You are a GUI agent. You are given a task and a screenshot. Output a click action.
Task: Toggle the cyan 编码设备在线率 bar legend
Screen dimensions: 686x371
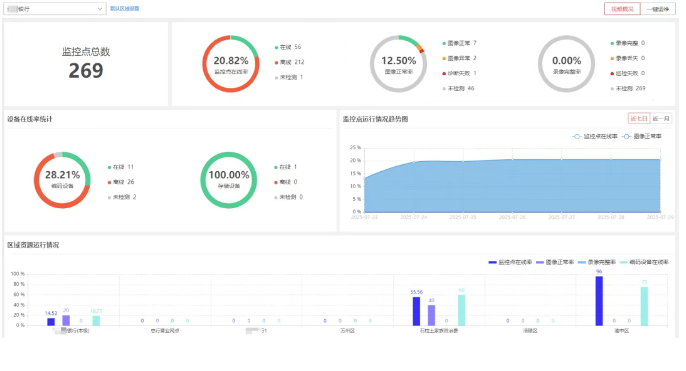(644, 262)
